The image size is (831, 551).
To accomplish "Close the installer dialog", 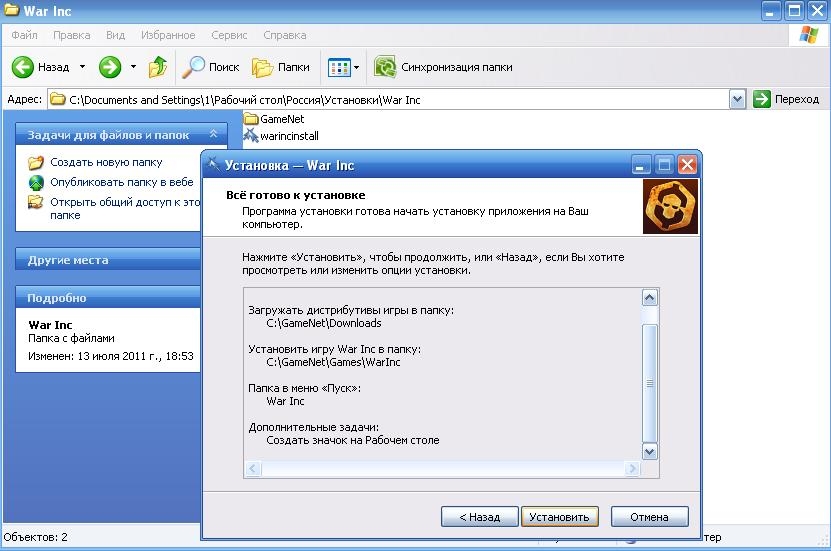I will point(687,165).
